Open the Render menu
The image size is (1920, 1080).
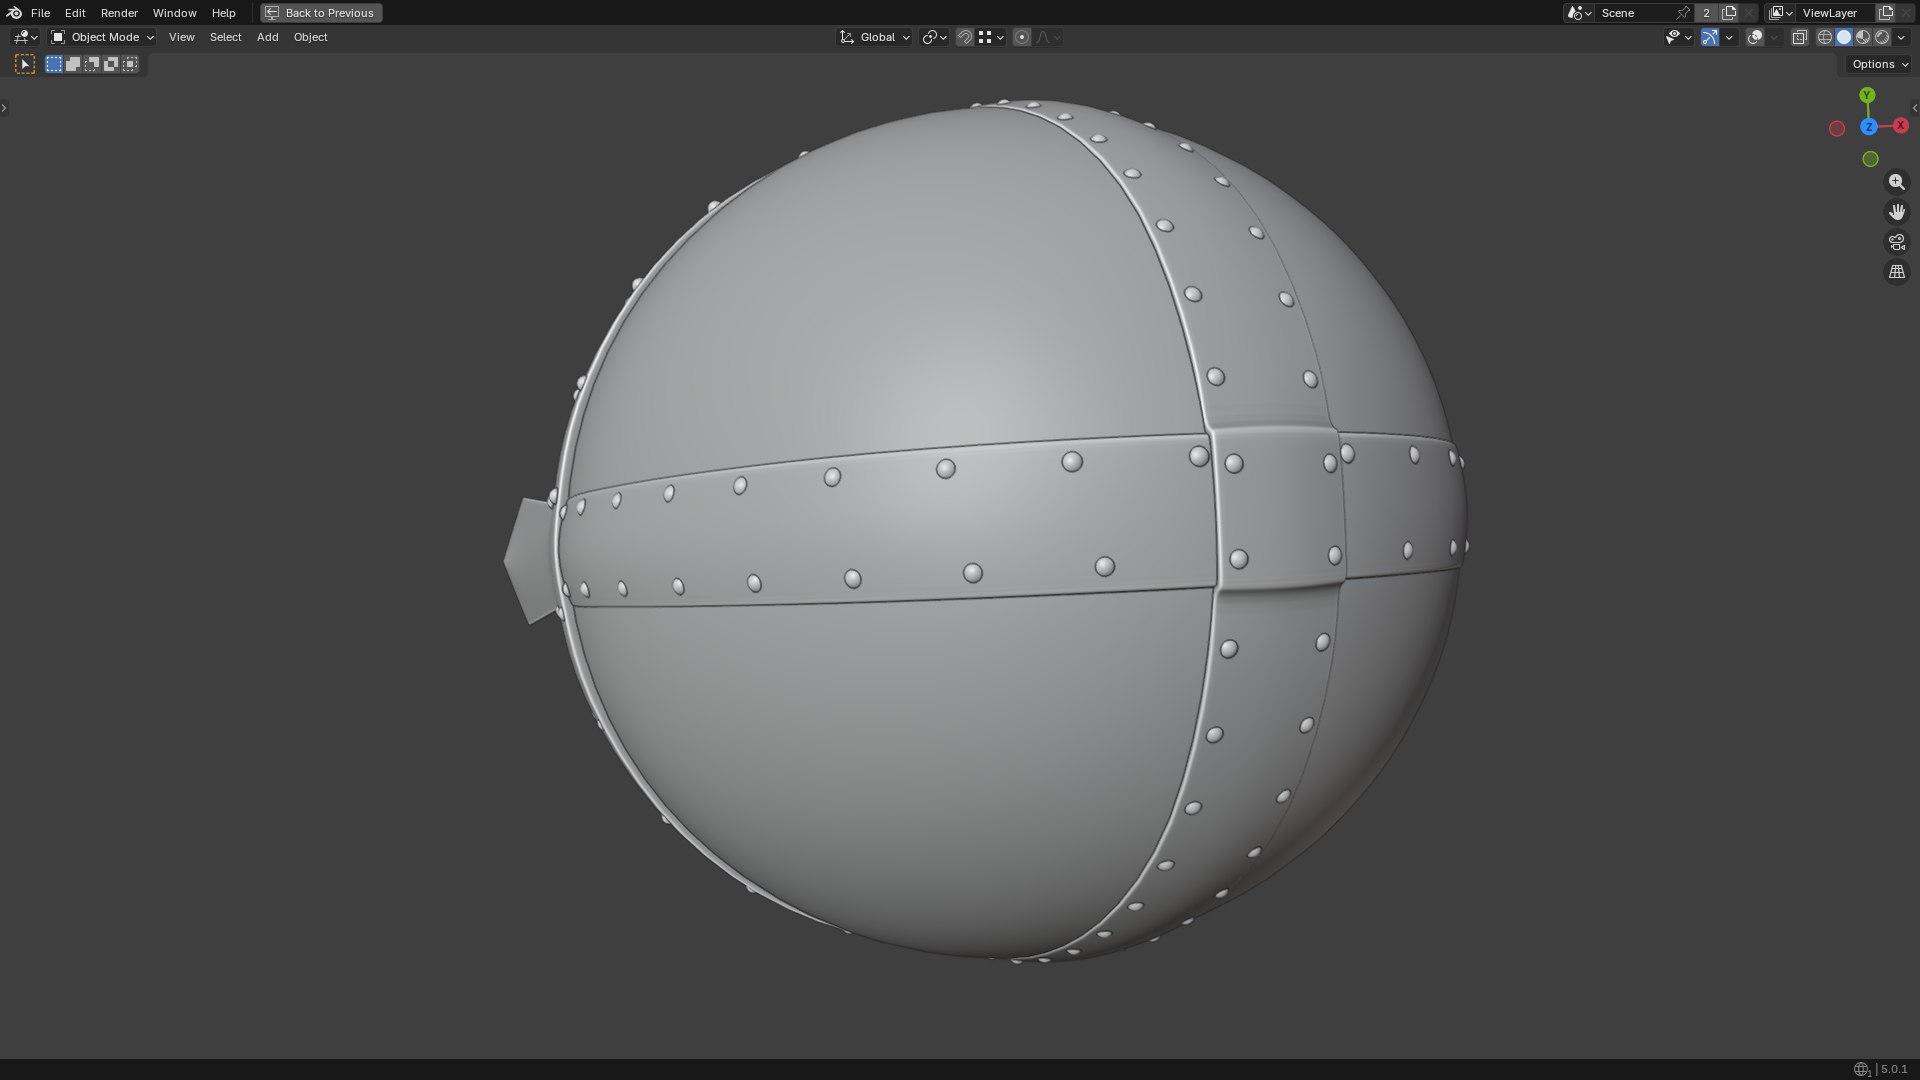tap(119, 13)
